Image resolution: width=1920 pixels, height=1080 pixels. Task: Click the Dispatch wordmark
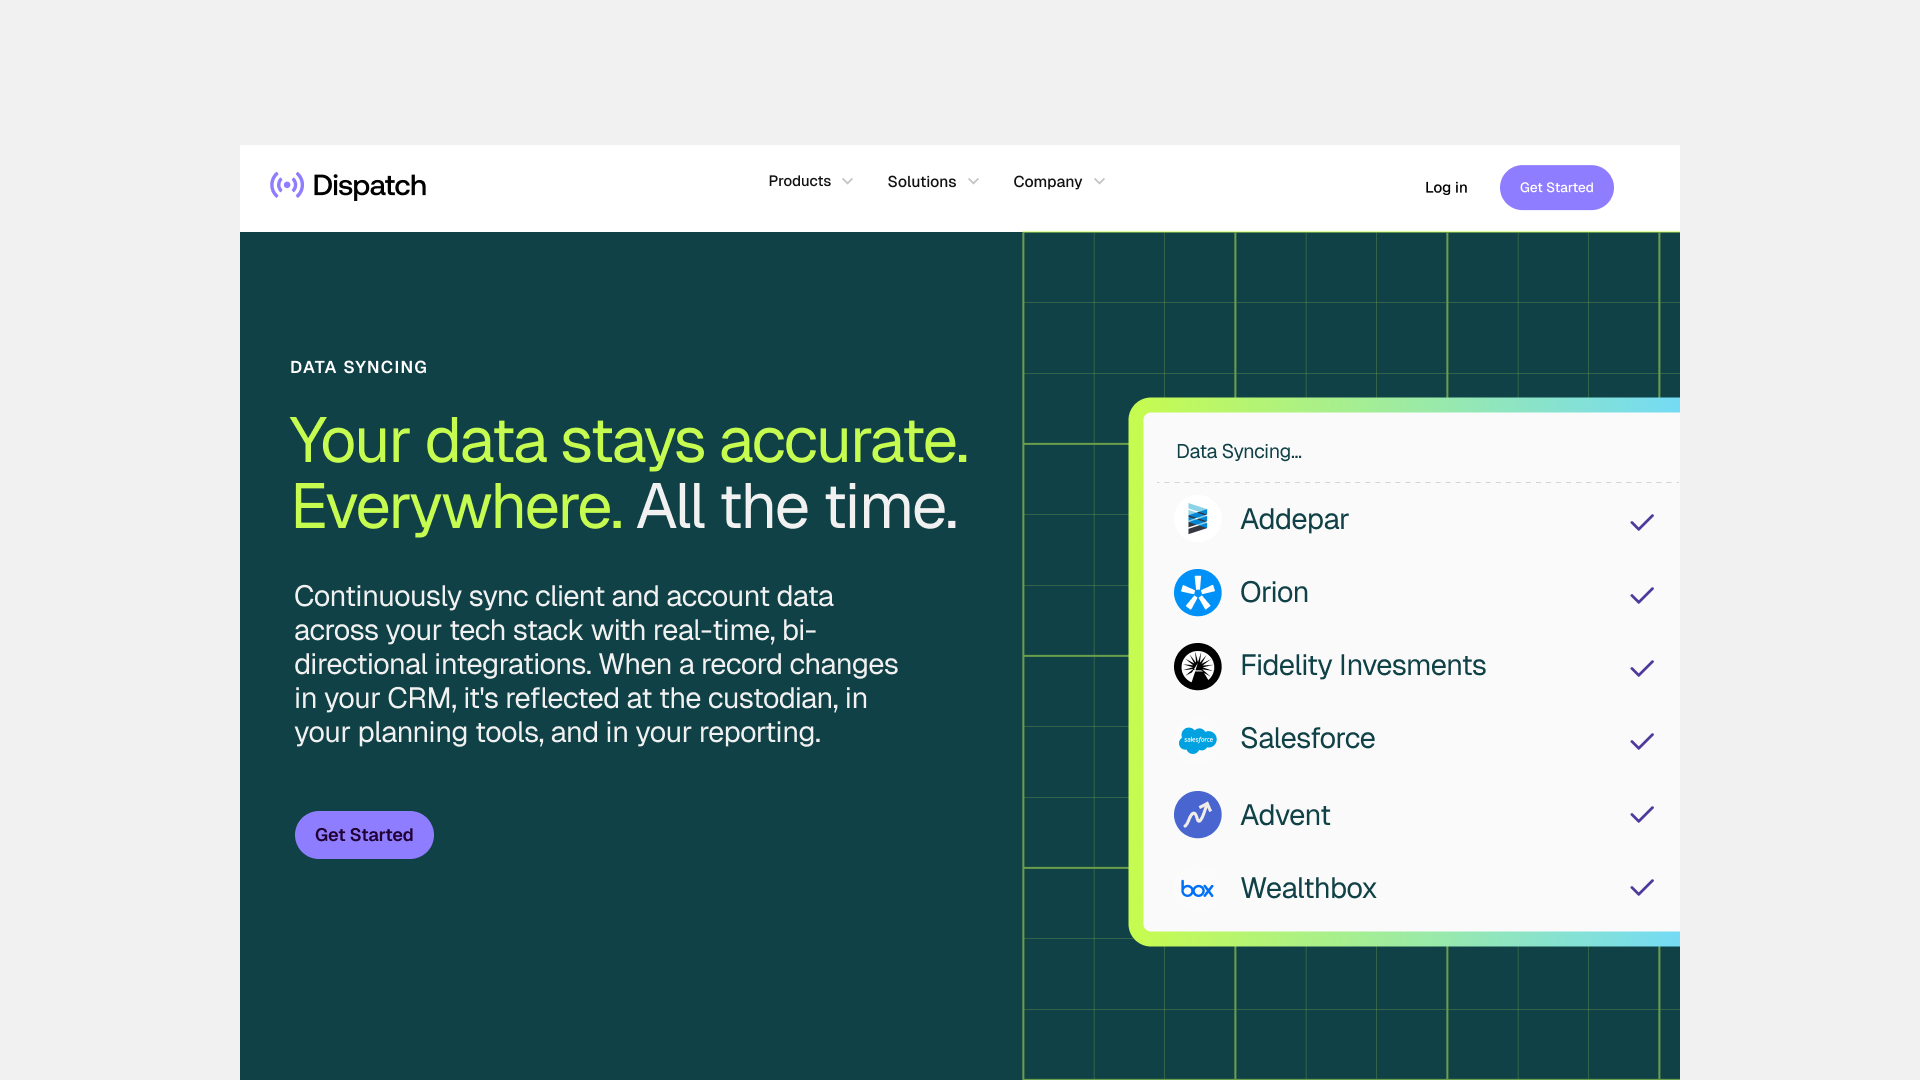pos(370,186)
